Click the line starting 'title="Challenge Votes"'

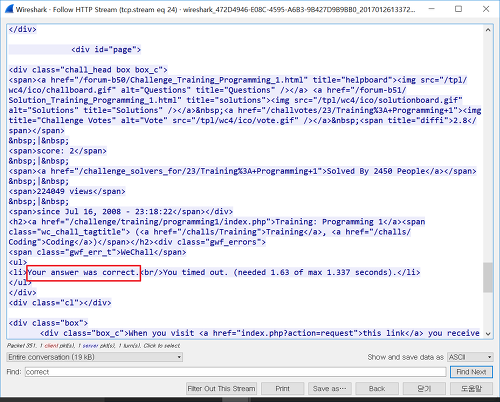pos(243,120)
